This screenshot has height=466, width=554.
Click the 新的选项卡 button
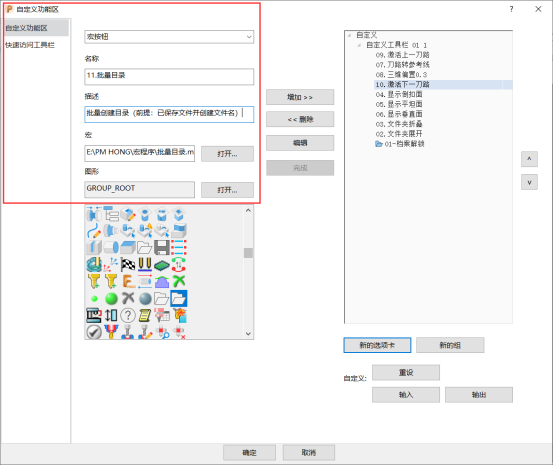click(377, 345)
